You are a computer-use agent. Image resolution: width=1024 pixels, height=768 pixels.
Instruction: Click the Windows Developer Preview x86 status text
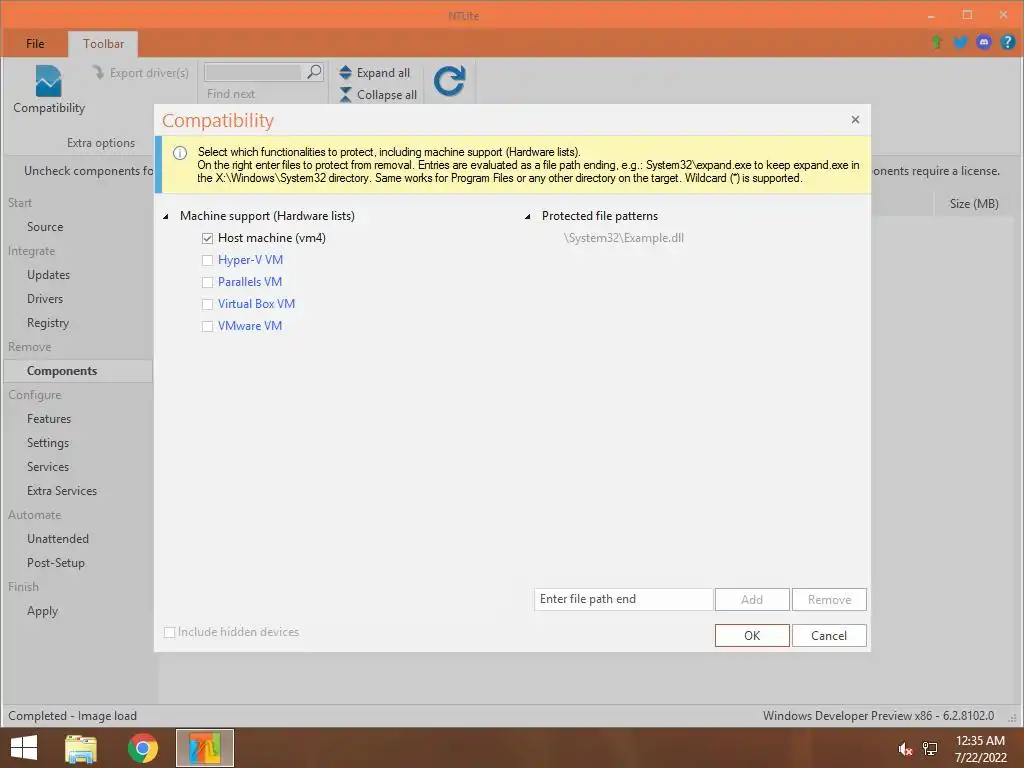(878, 716)
